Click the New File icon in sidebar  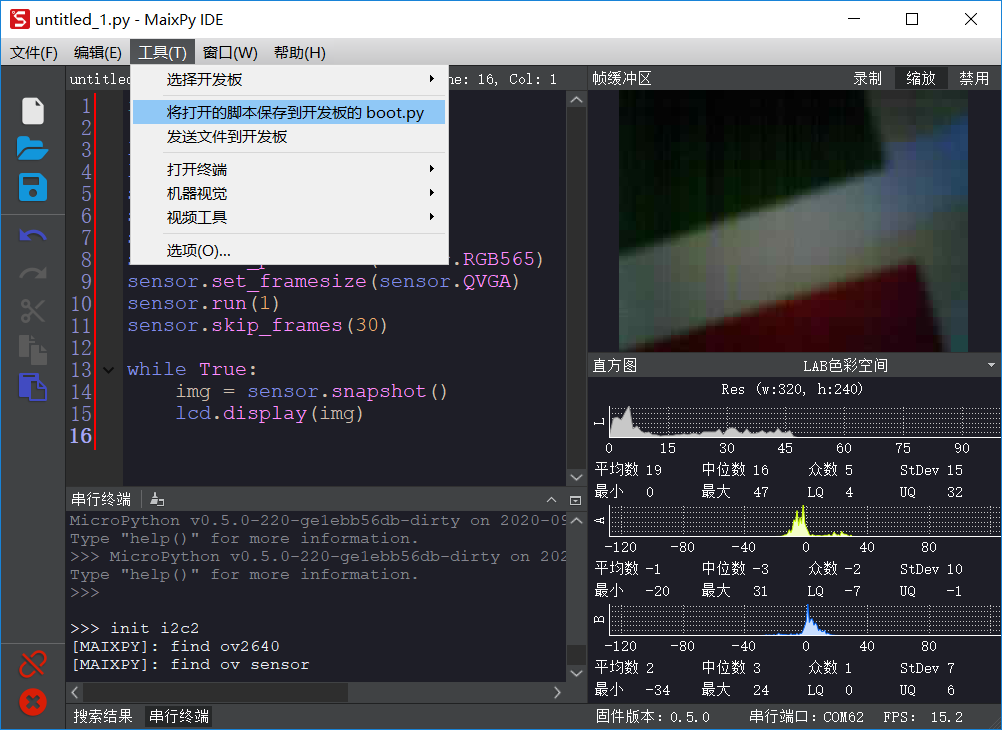[x=33, y=111]
